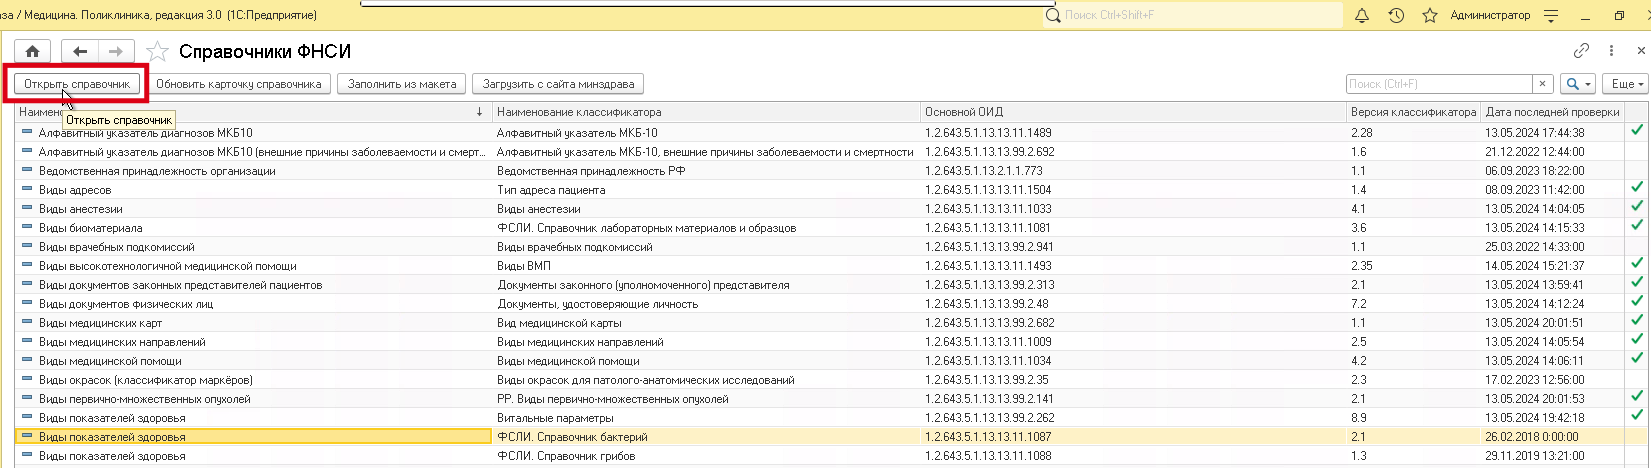The image size is (1651, 468).
Task: Copy link to this form icon
Action: point(1581,51)
